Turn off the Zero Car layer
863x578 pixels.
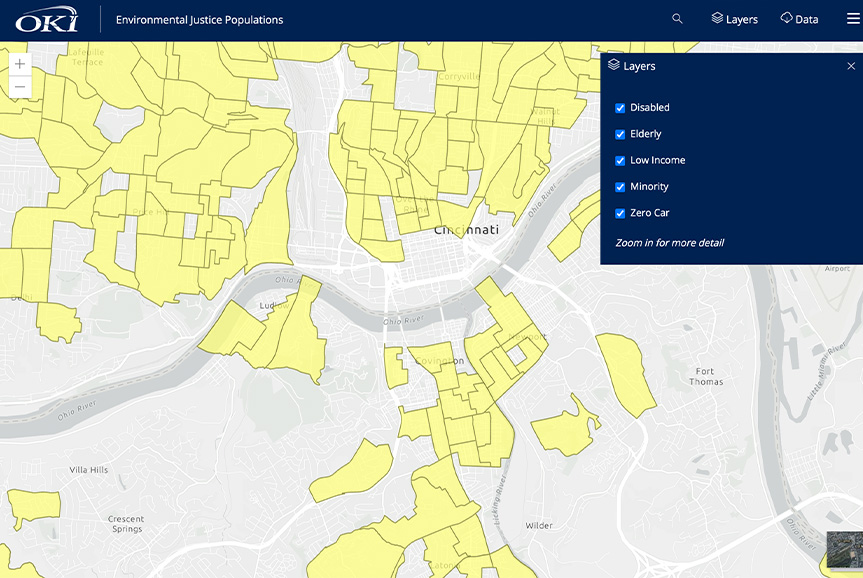[x=619, y=213]
